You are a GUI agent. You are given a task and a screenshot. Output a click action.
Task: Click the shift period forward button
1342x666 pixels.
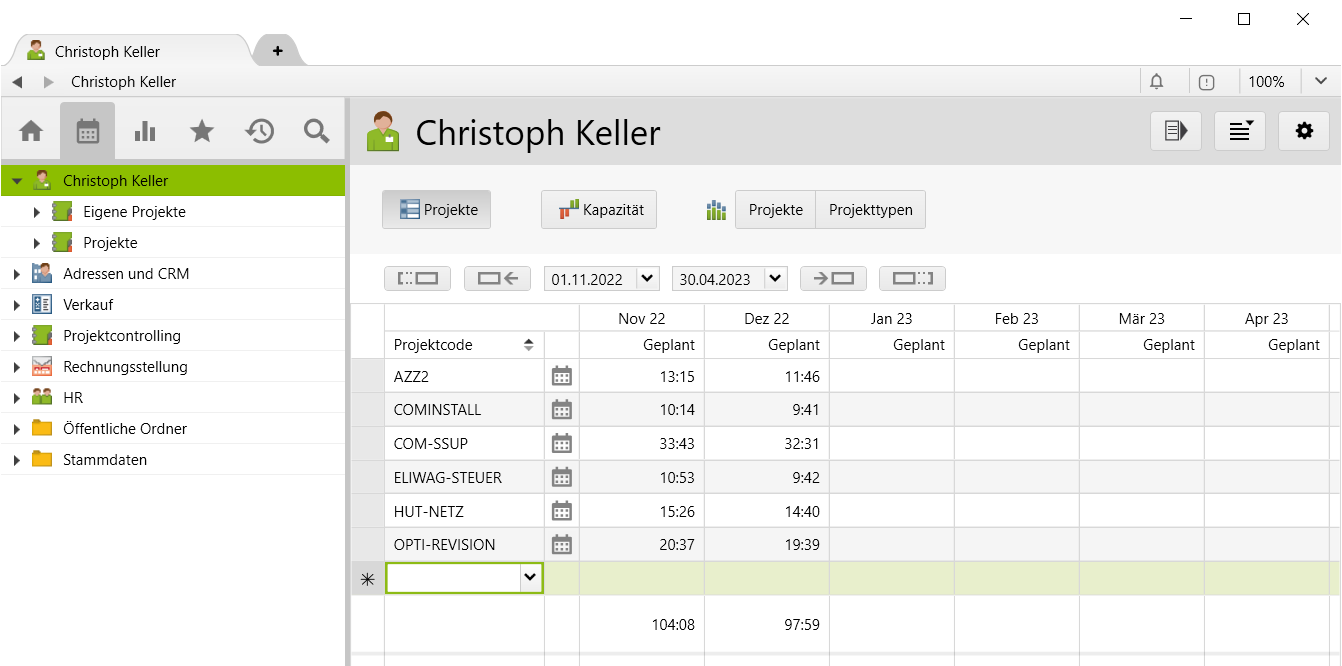[833, 278]
